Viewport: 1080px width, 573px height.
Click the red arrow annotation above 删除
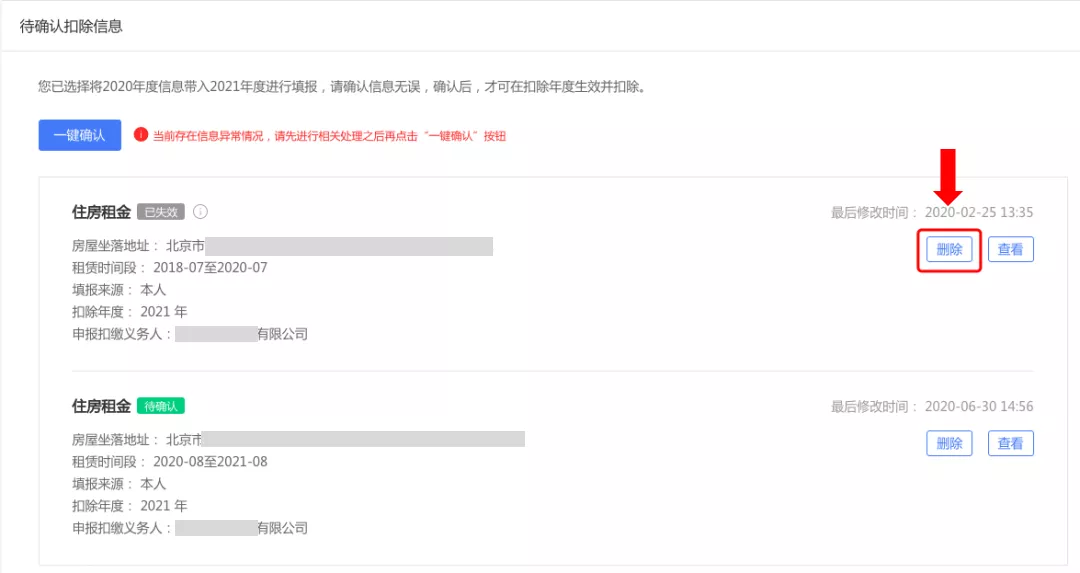pyautogui.click(x=948, y=176)
